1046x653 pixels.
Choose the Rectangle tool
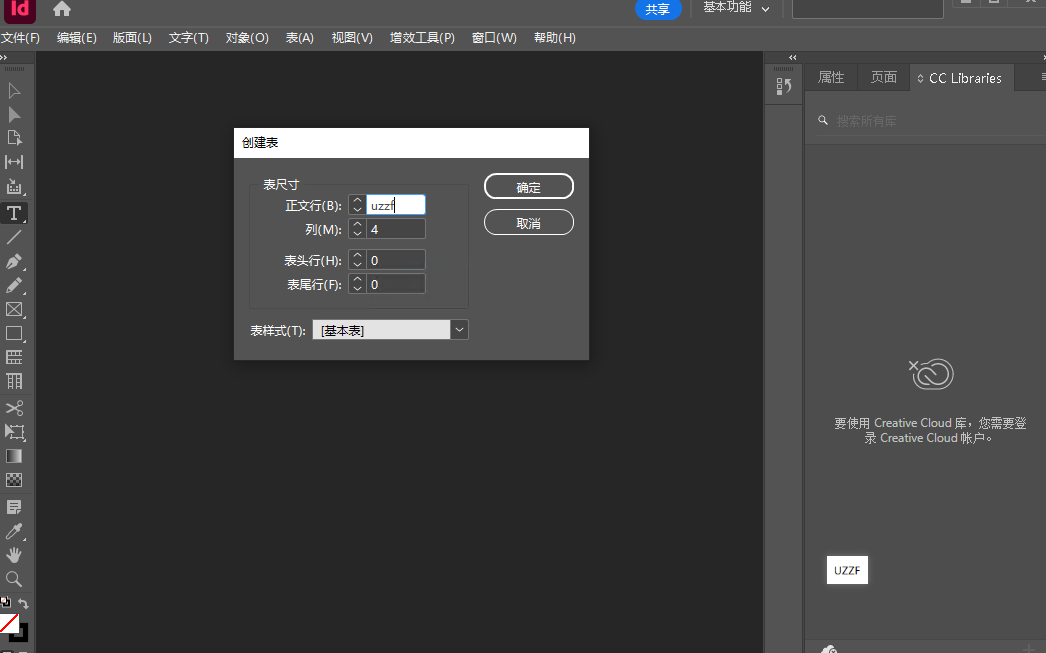coord(14,334)
